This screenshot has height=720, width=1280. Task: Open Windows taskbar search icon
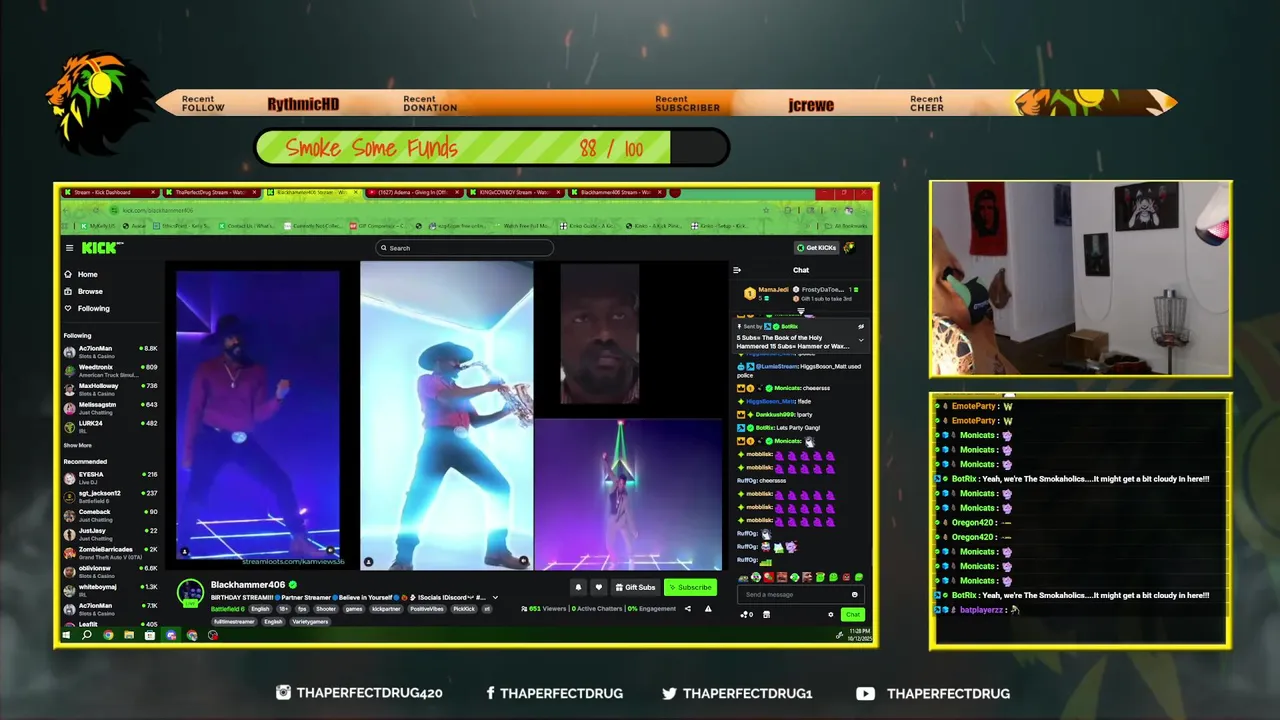(x=86, y=635)
